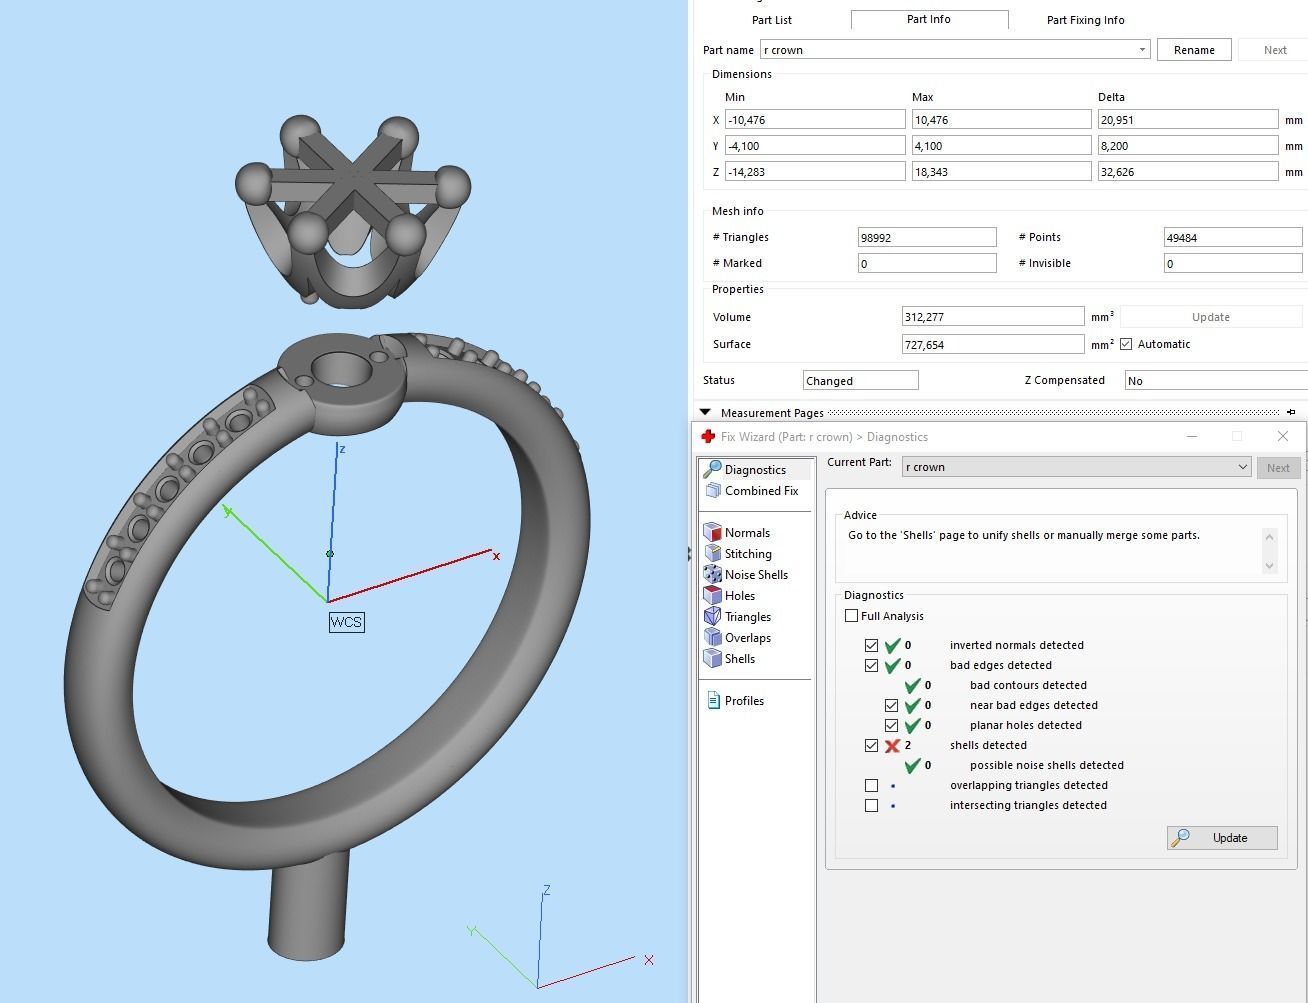Click the Volume value field

993,317
